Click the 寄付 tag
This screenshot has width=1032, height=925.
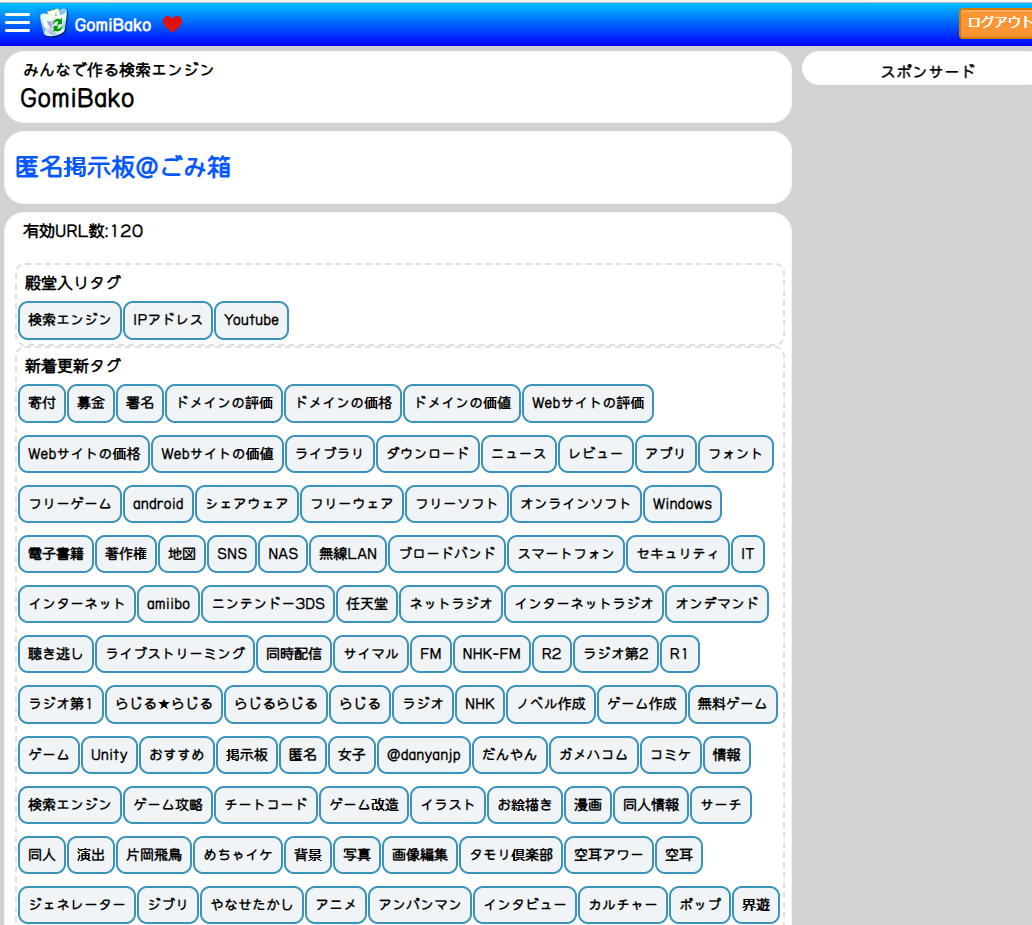[42, 403]
